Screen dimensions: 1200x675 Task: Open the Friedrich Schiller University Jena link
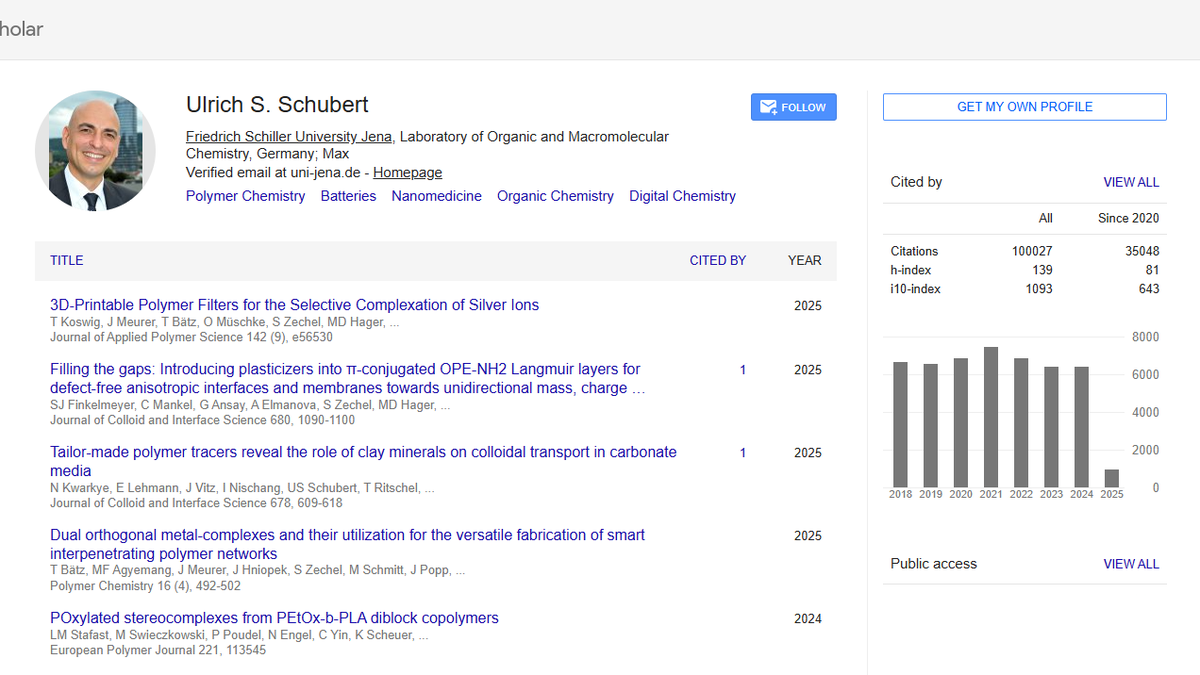[288, 136]
